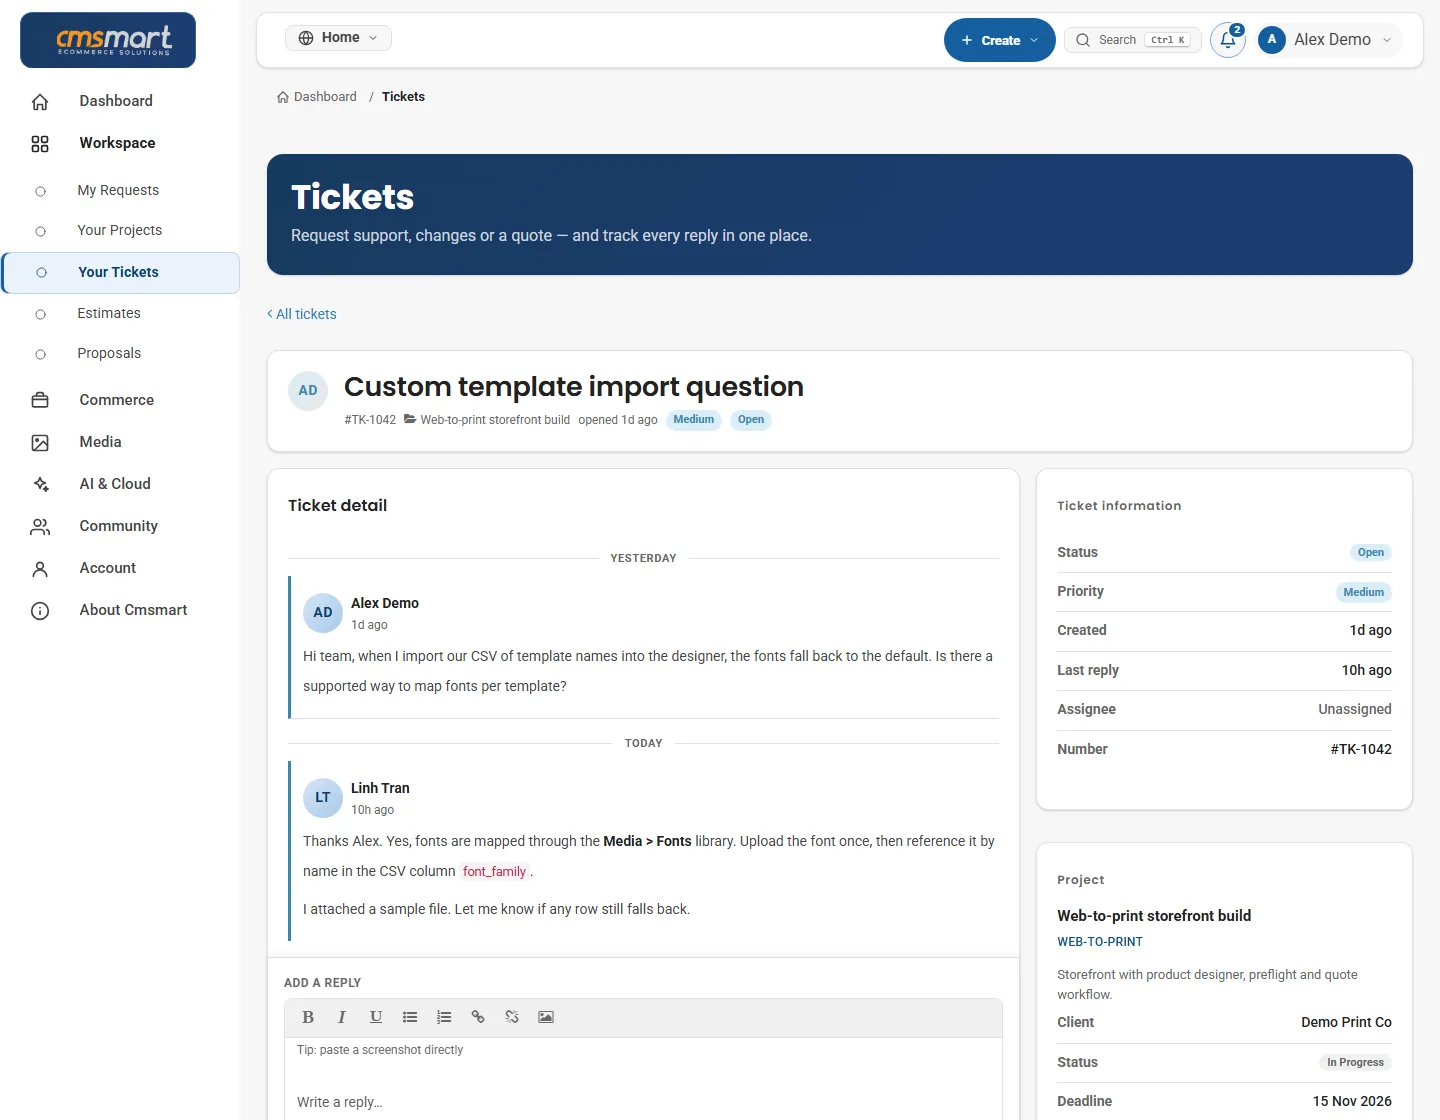Insert a bulleted list in reply
Image resolution: width=1440 pixels, height=1120 pixels.
[x=410, y=1017]
